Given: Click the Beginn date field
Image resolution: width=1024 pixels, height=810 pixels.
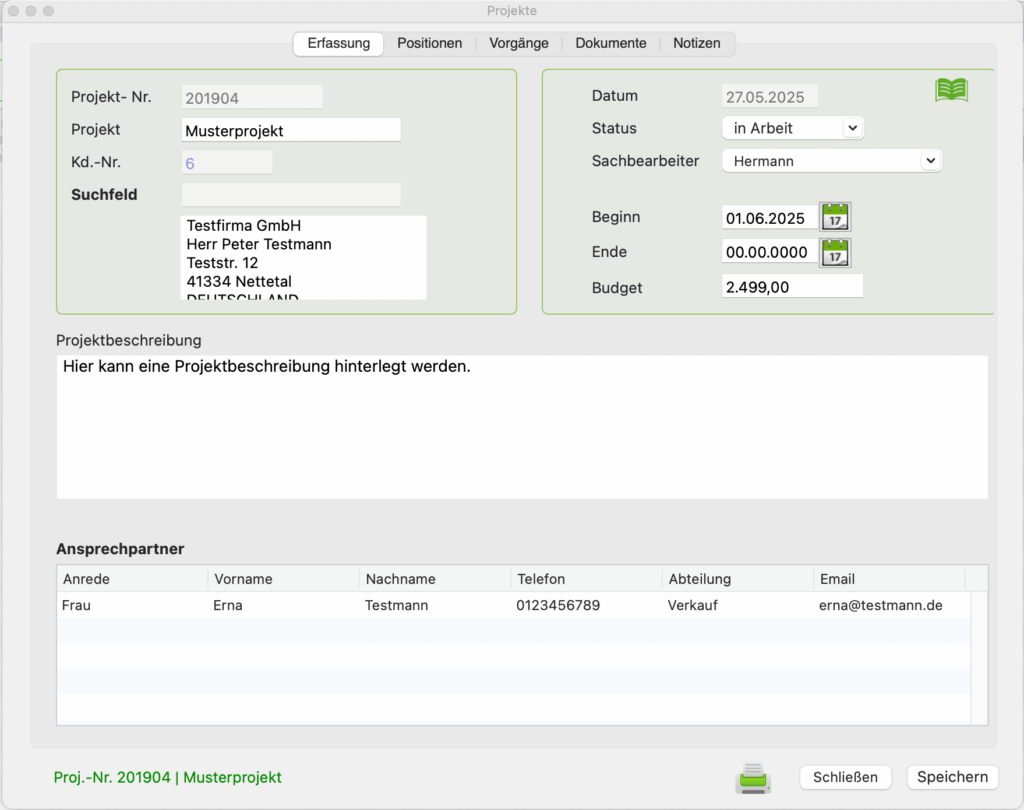Looking at the screenshot, I should click(x=769, y=218).
